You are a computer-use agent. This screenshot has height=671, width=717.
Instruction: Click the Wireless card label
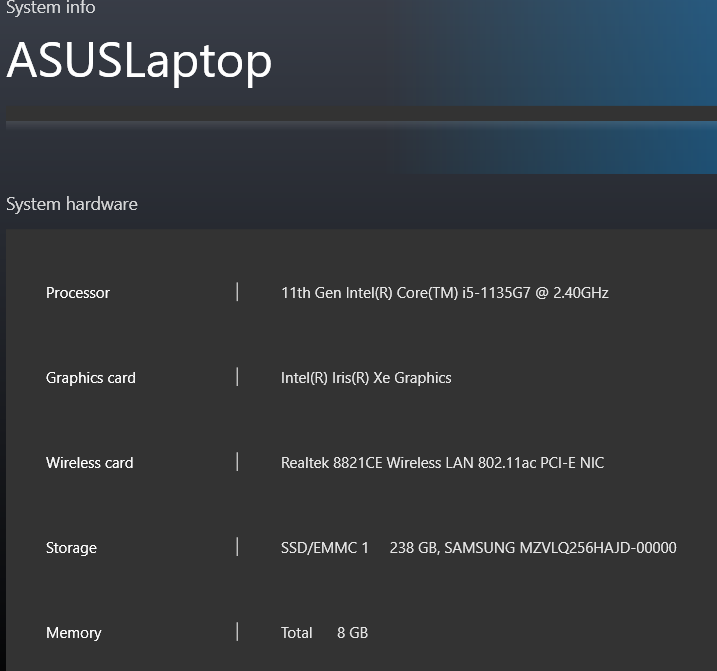[89, 463]
